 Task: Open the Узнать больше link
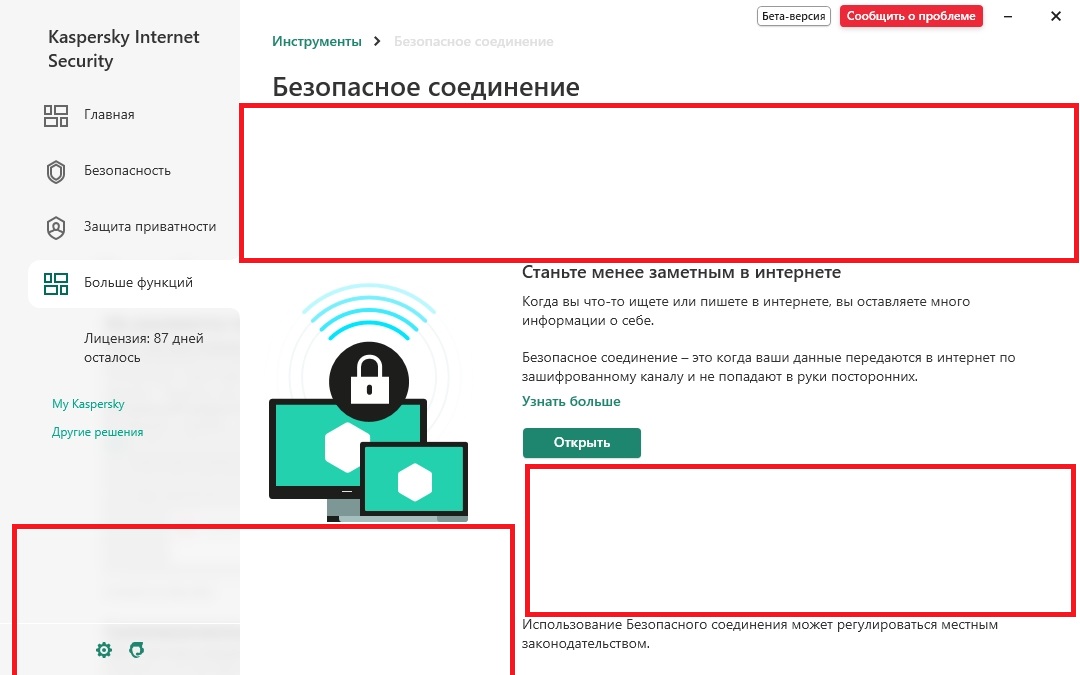(x=571, y=402)
